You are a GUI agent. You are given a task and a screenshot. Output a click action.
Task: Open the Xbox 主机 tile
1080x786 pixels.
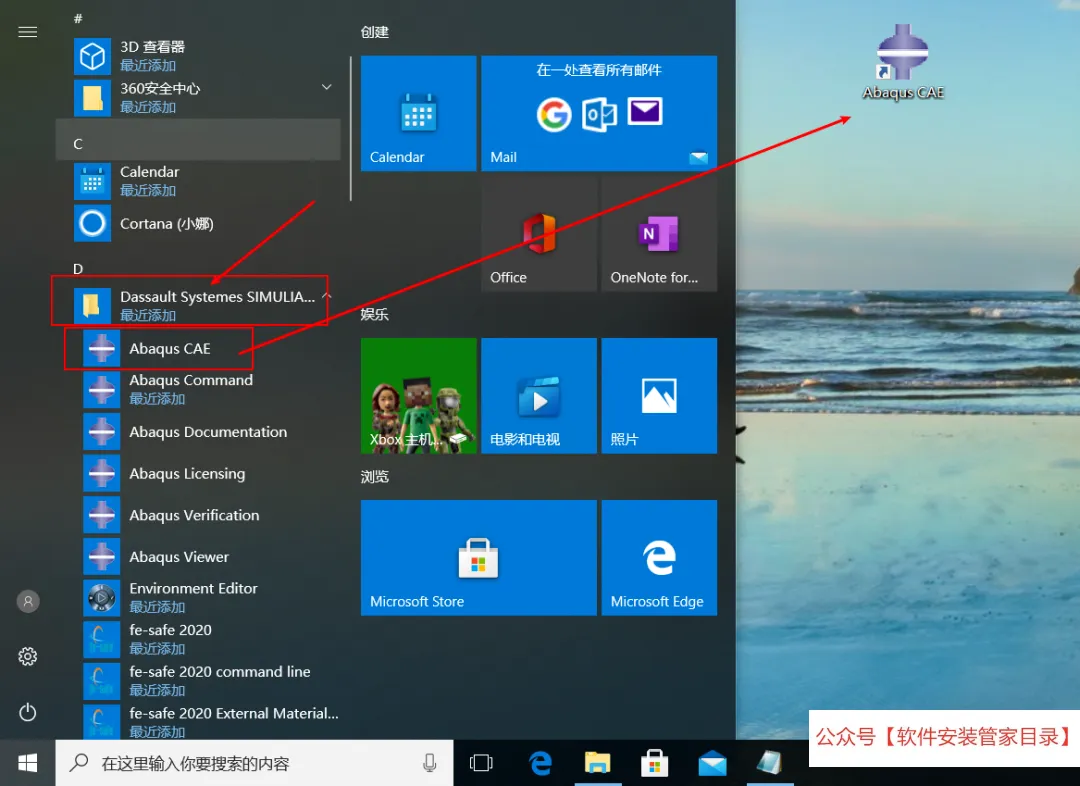pyautogui.click(x=418, y=395)
